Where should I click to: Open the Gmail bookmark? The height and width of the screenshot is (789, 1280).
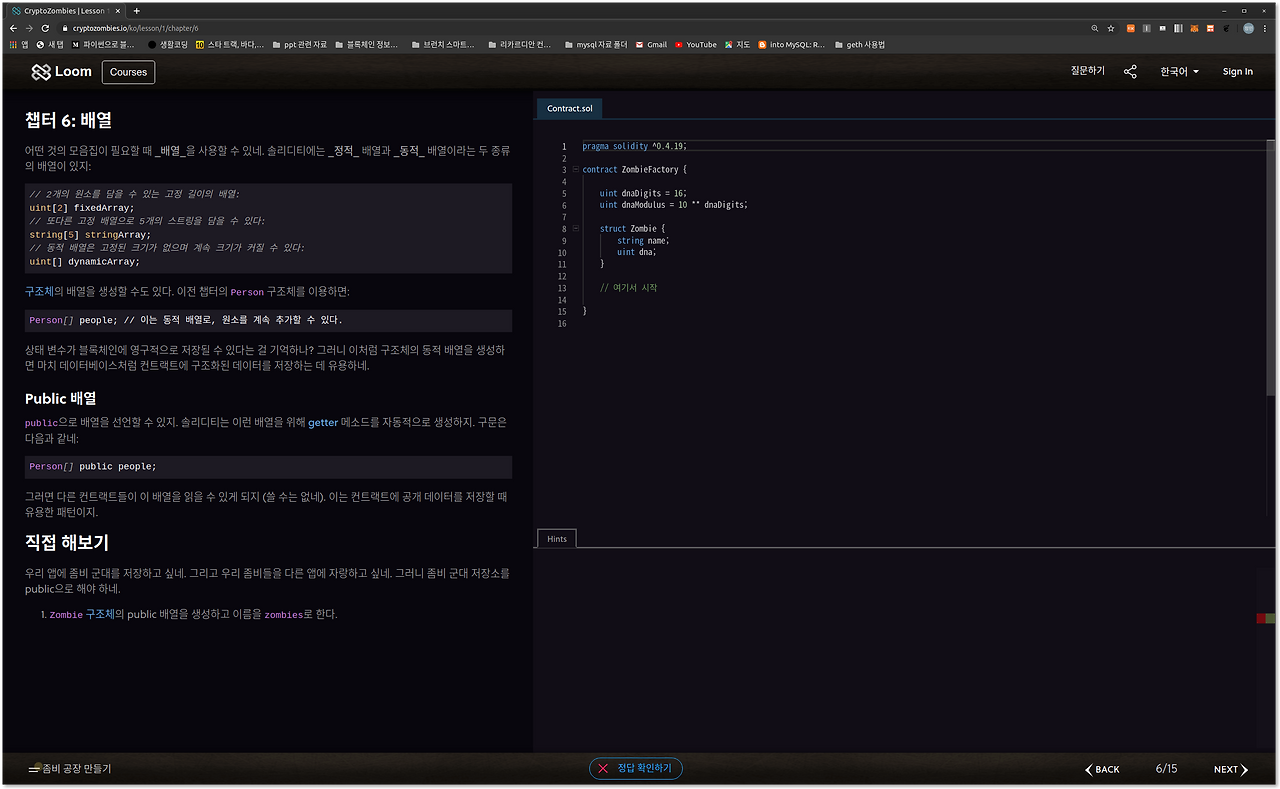coord(651,45)
